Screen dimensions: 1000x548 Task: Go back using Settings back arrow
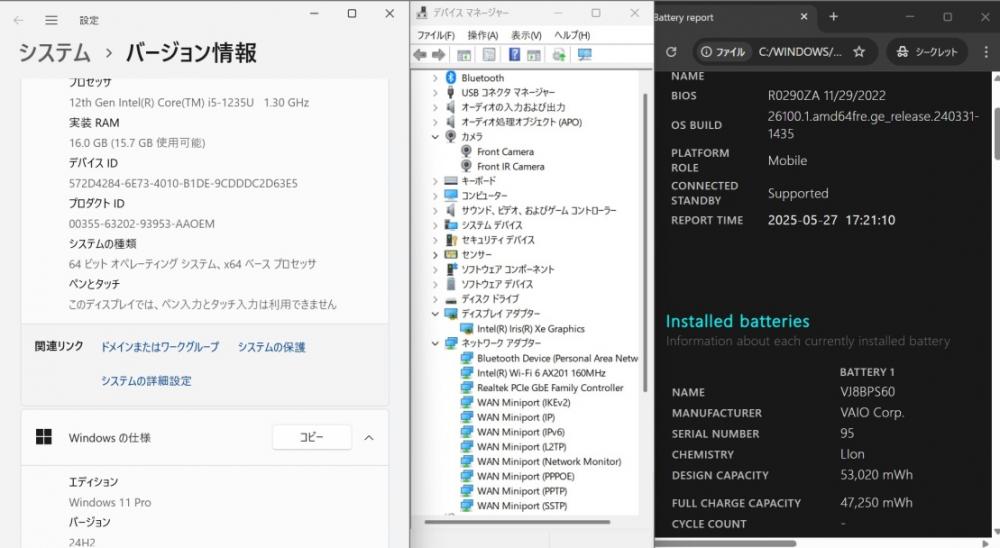18,20
